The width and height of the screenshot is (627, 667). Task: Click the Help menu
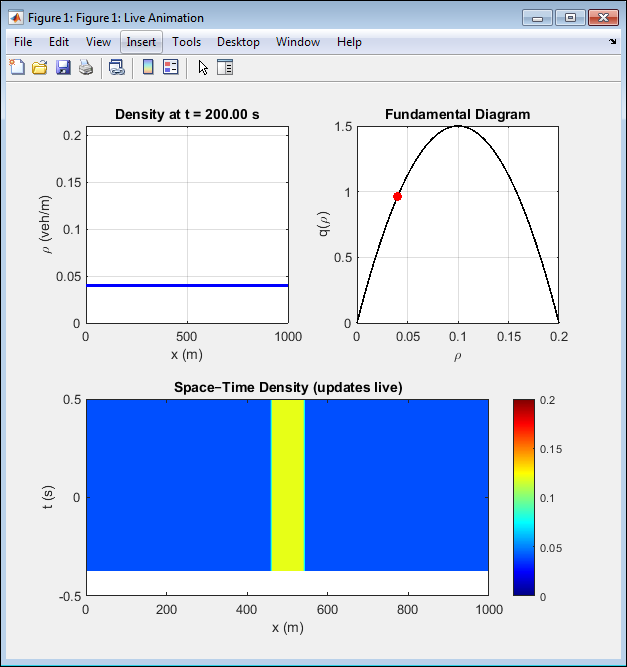(349, 42)
